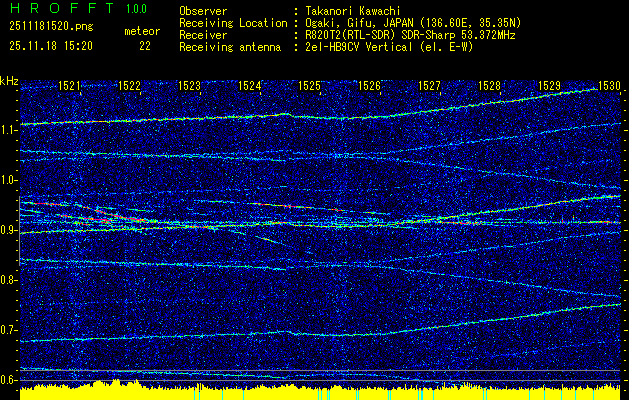Select the 0.9 kHz axis label
Screen dimensions: 629x400
(10, 230)
